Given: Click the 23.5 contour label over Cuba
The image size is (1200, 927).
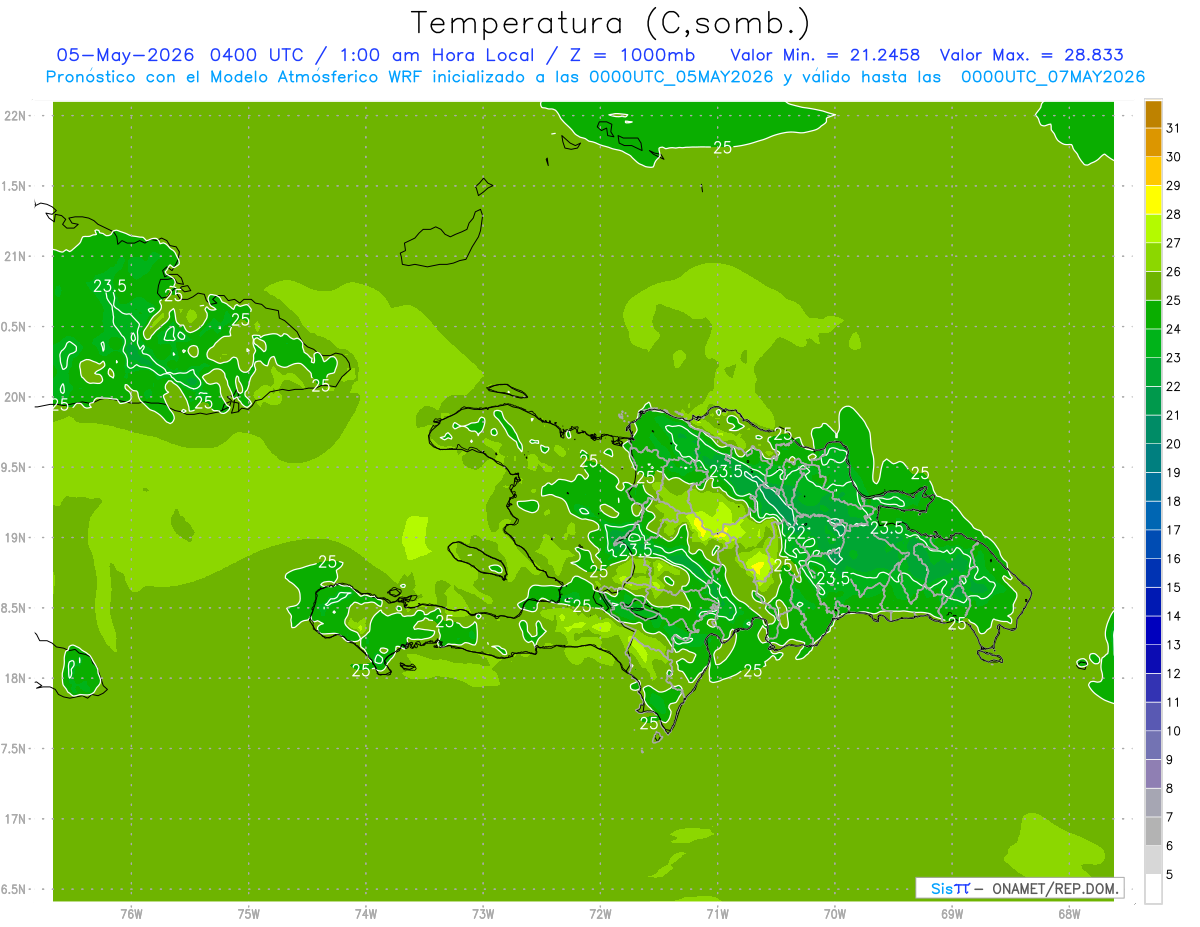Looking at the screenshot, I should [x=110, y=286].
